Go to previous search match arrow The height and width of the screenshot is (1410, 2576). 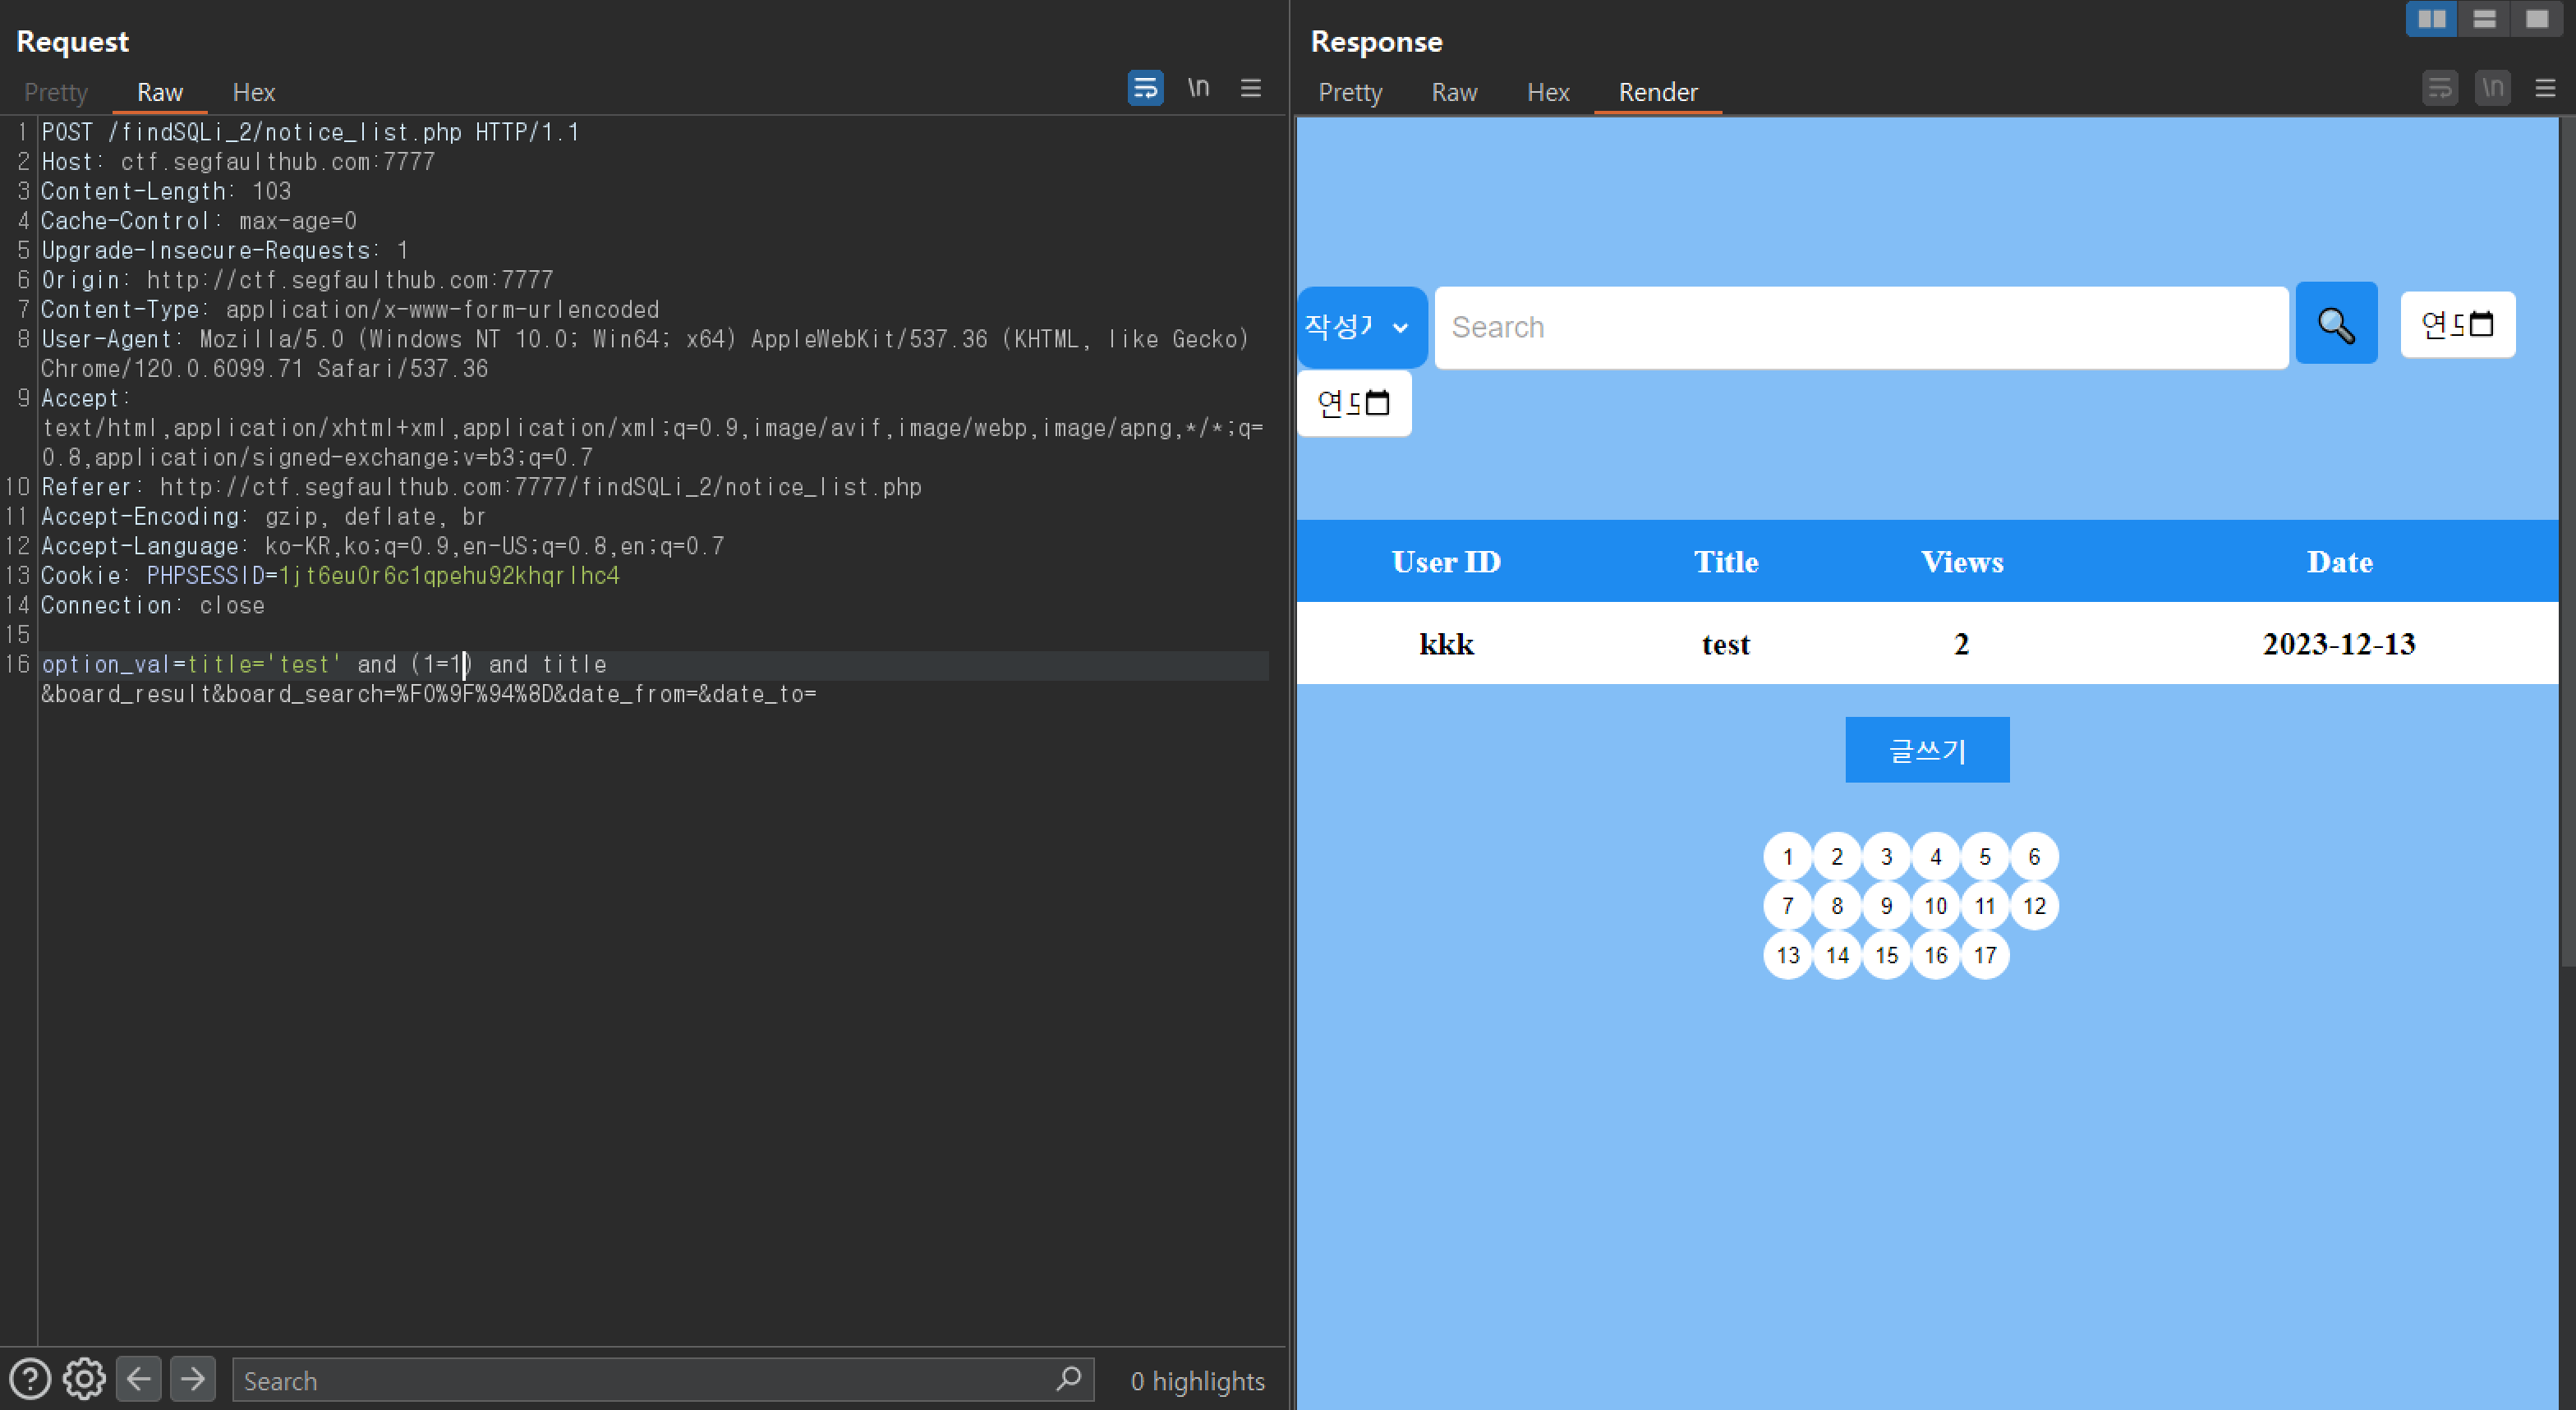tap(139, 1379)
